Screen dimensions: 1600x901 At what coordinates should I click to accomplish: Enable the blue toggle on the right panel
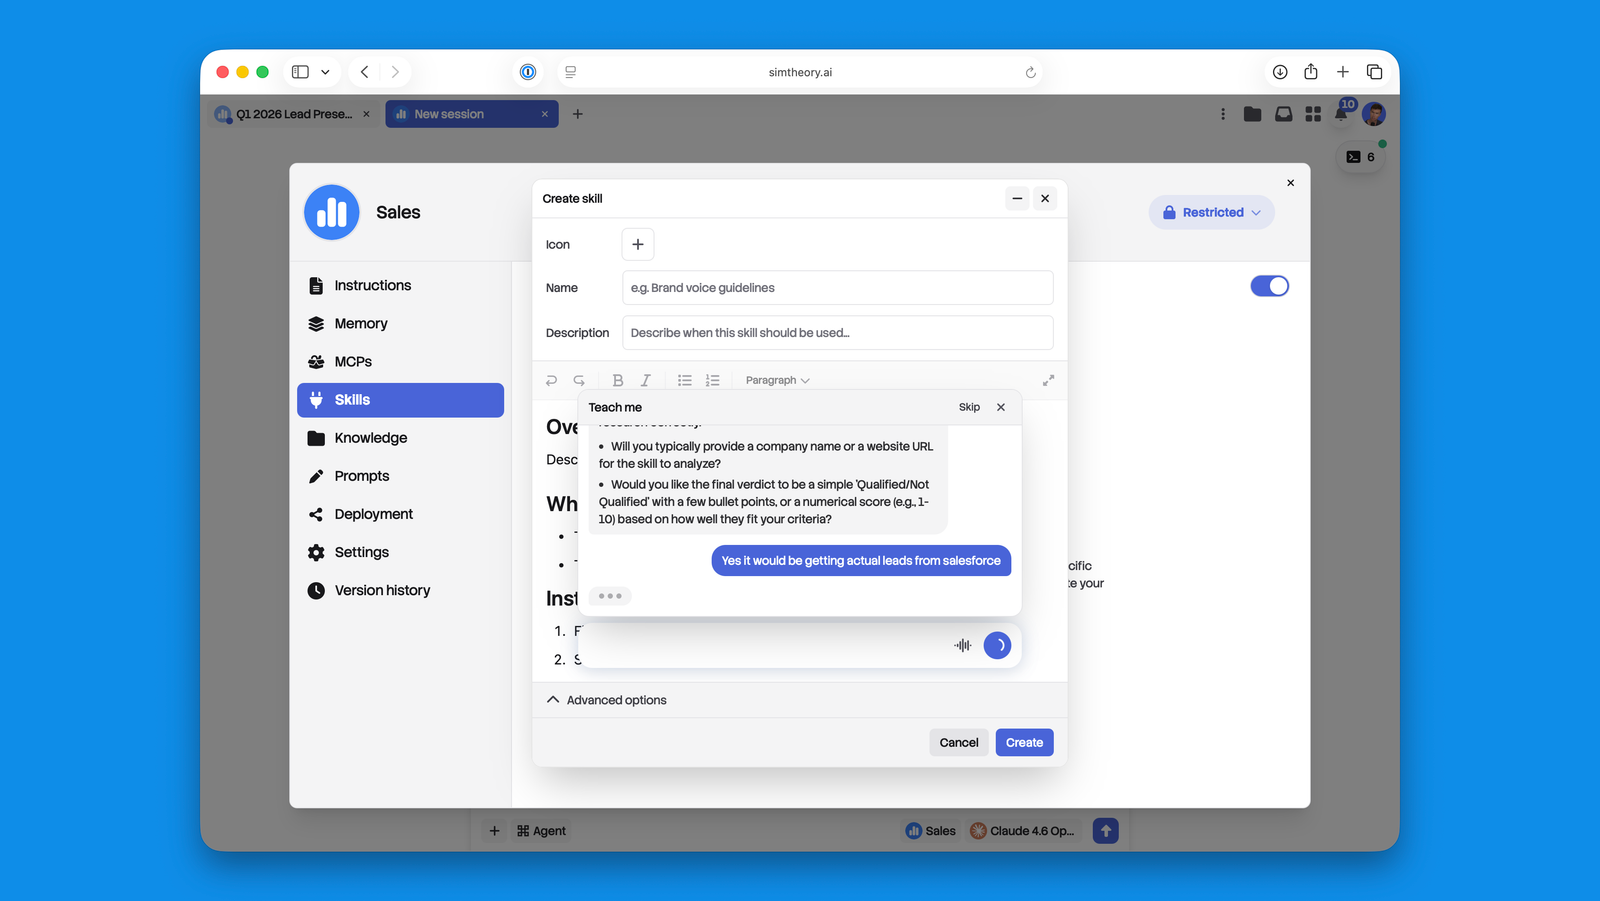pyautogui.click(x=1269, y=286)
